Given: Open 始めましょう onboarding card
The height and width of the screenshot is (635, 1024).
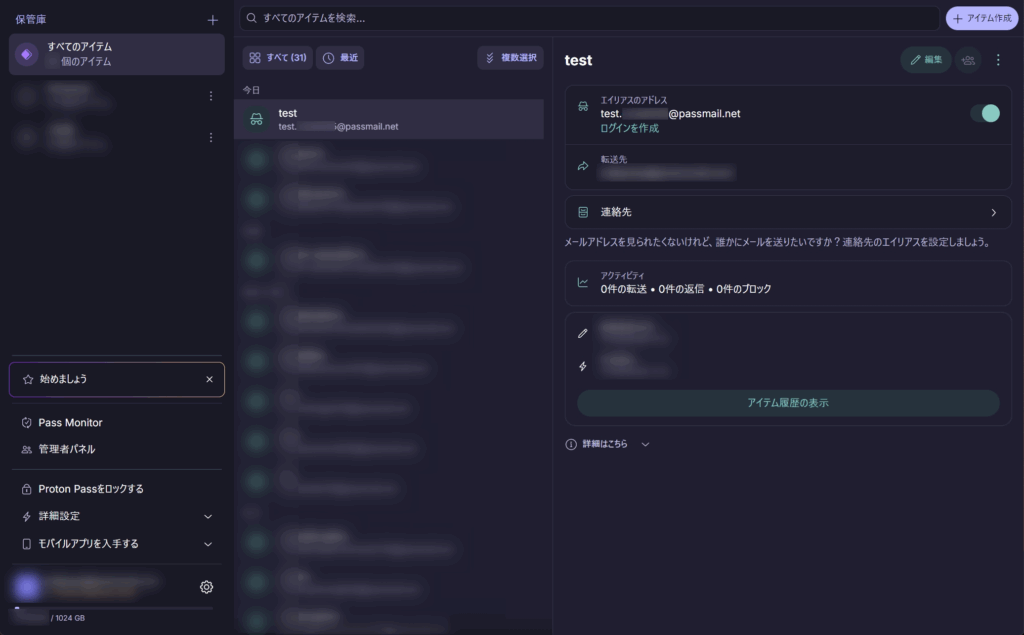Looking at the screenshot, I should pyautogui.click(x=117, y=380).
